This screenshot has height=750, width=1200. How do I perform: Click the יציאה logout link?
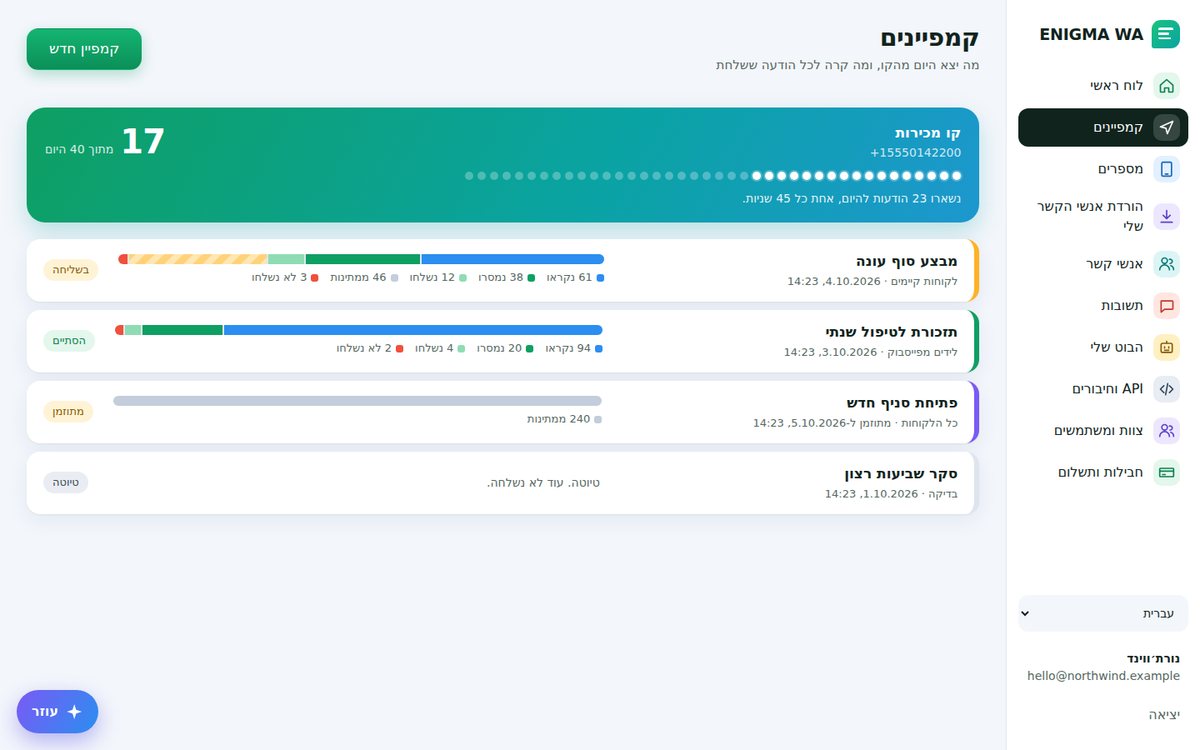[x=1164, y=715]
